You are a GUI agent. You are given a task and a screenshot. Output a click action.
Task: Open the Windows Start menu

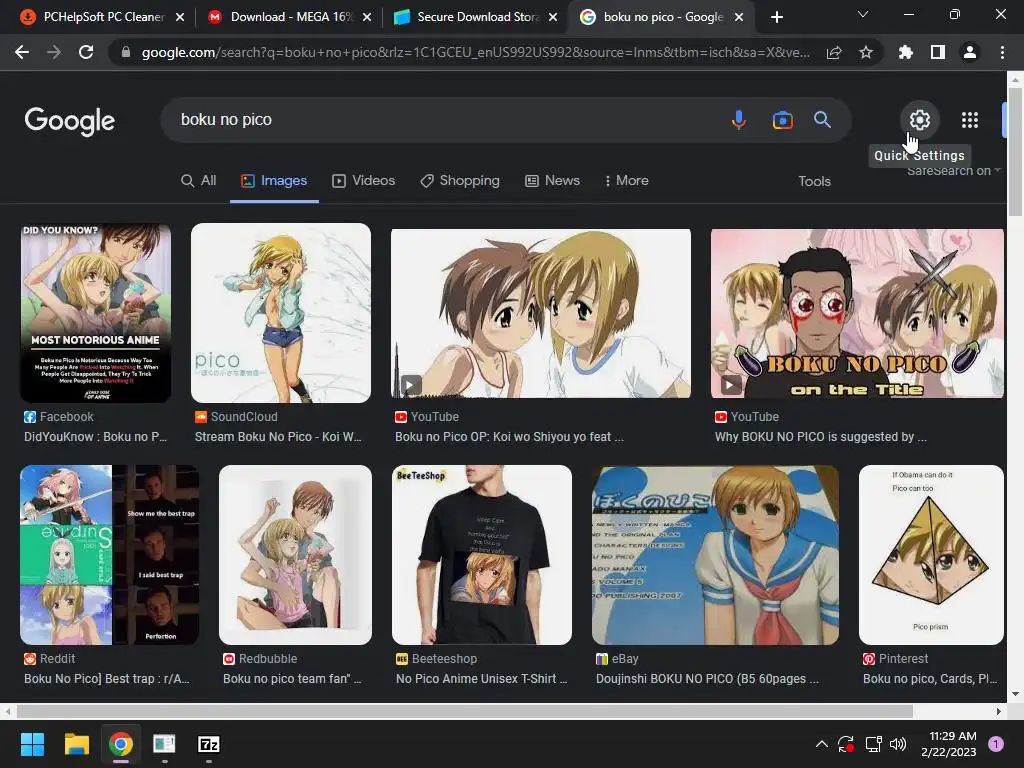pos(32,744)
